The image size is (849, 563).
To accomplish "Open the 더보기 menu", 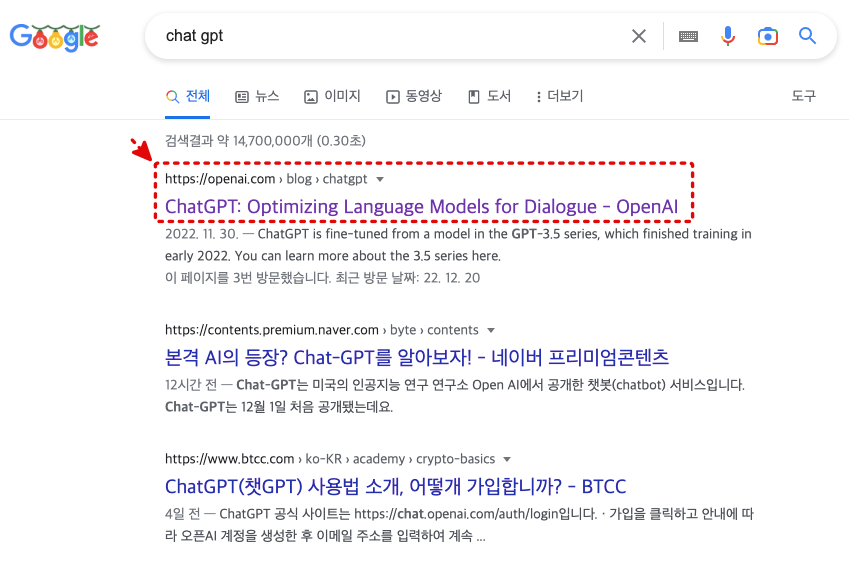I will click(559, 96).
